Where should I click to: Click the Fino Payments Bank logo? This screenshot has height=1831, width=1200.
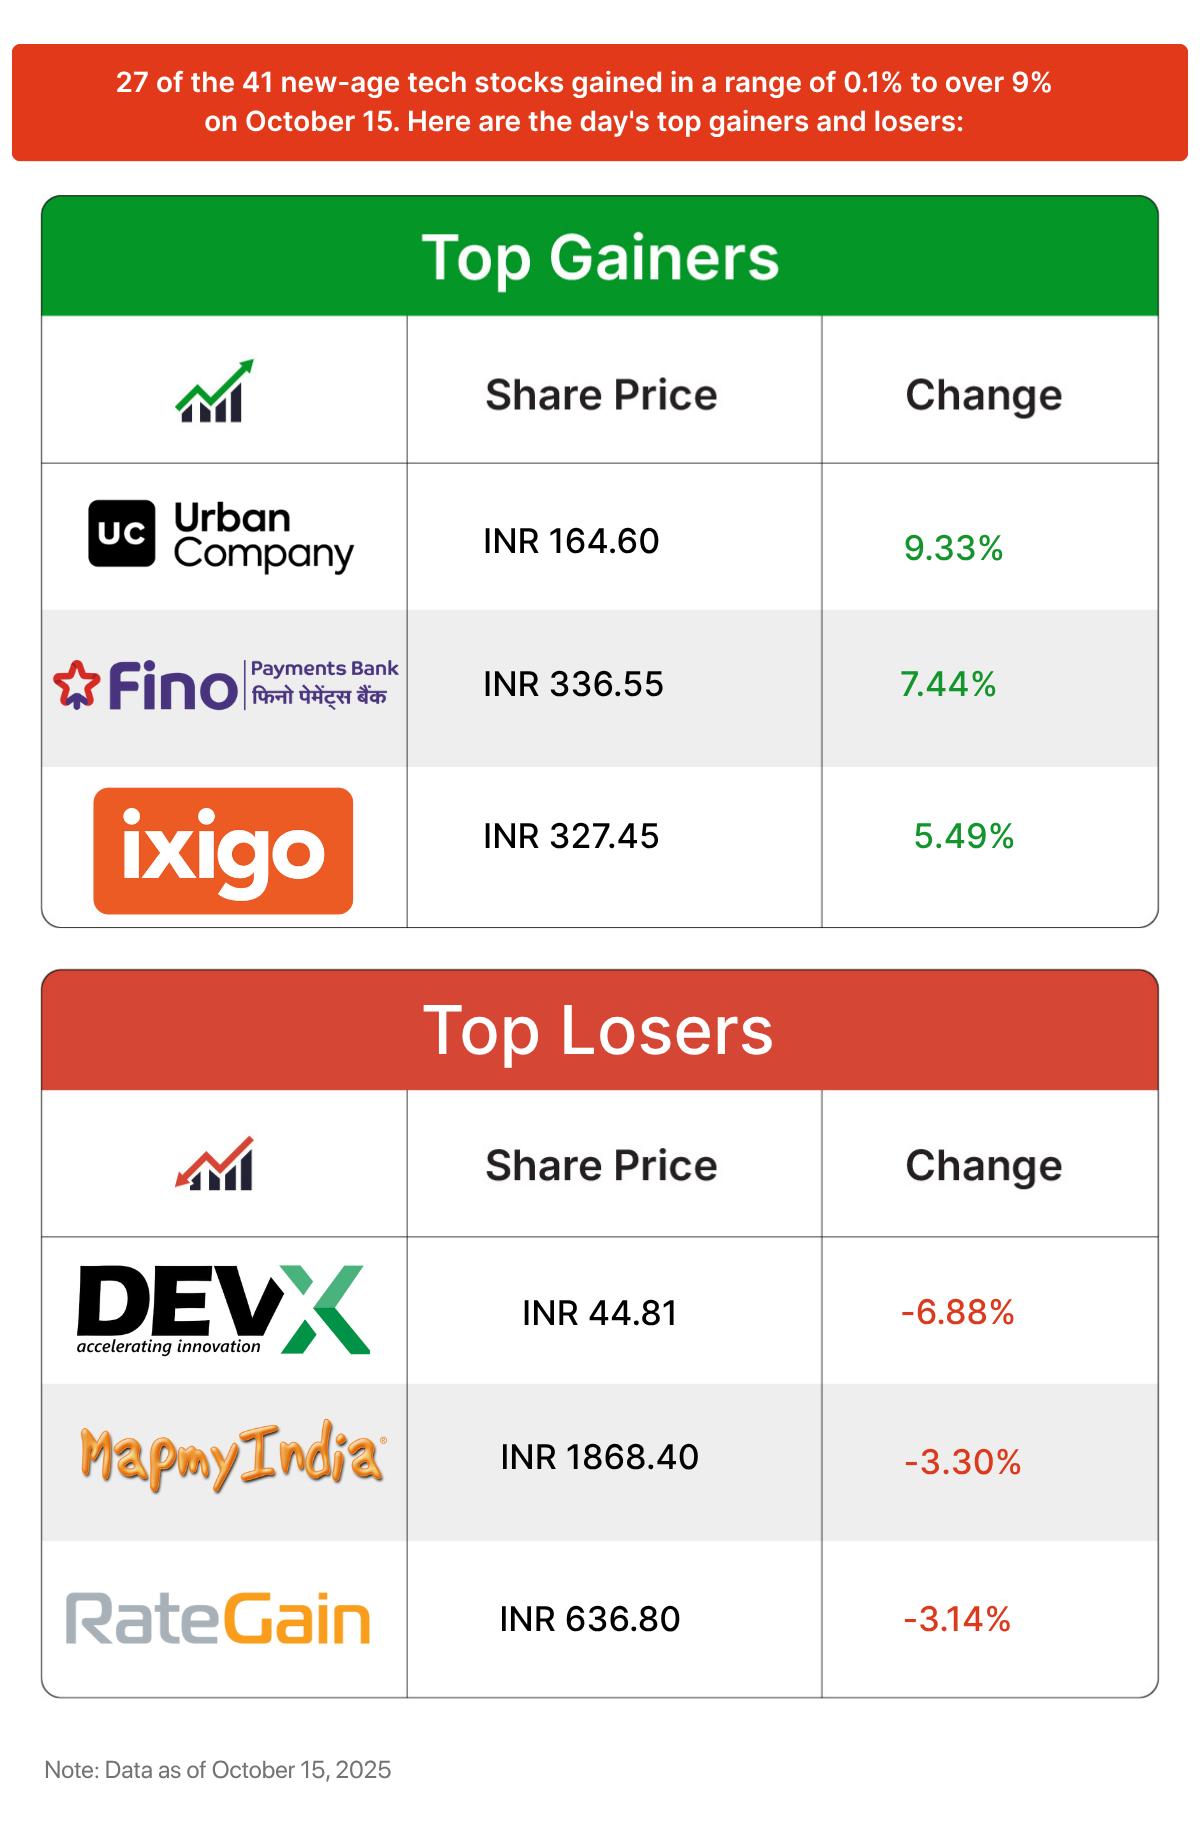(x=225, y=685)
